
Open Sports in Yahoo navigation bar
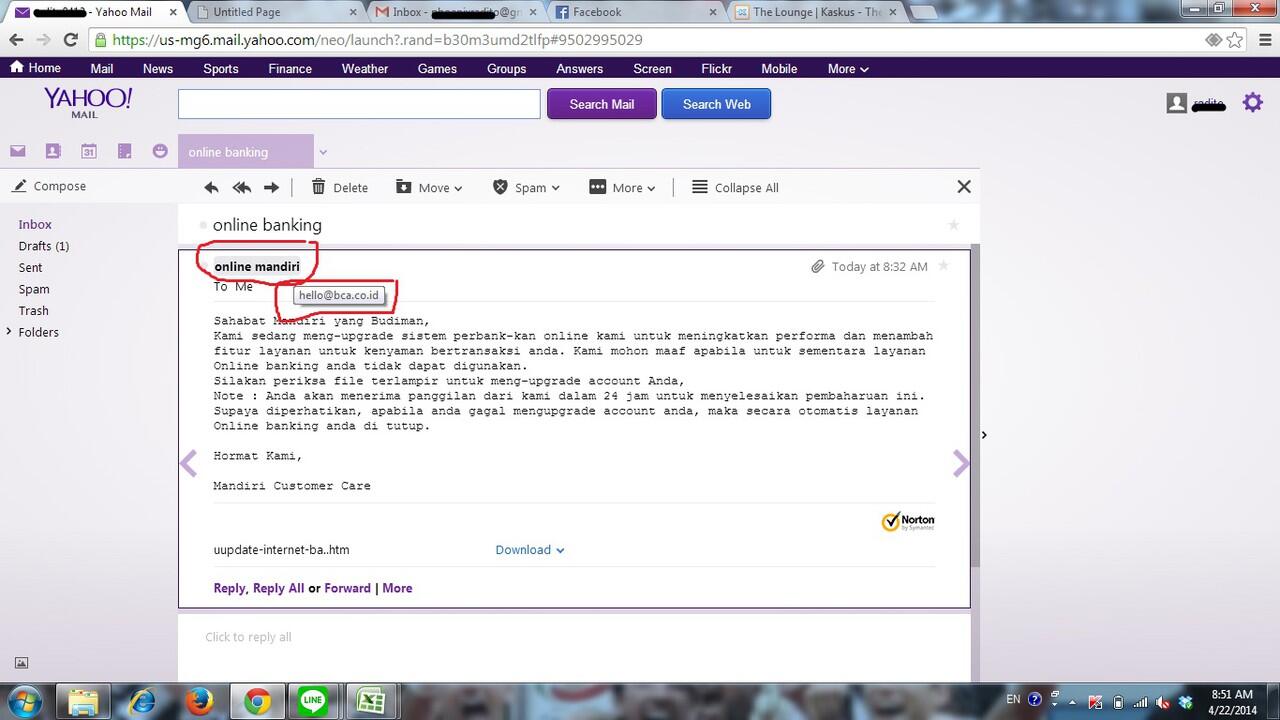(x=221, y=69)
